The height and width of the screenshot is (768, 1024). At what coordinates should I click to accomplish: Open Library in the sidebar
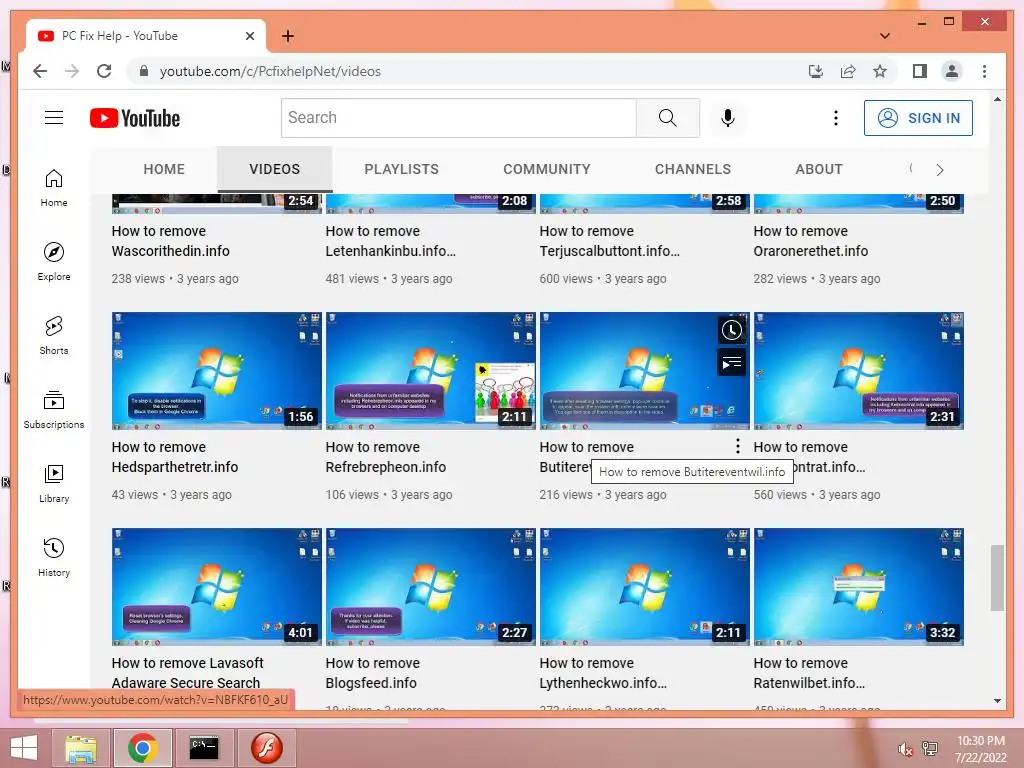54,483
